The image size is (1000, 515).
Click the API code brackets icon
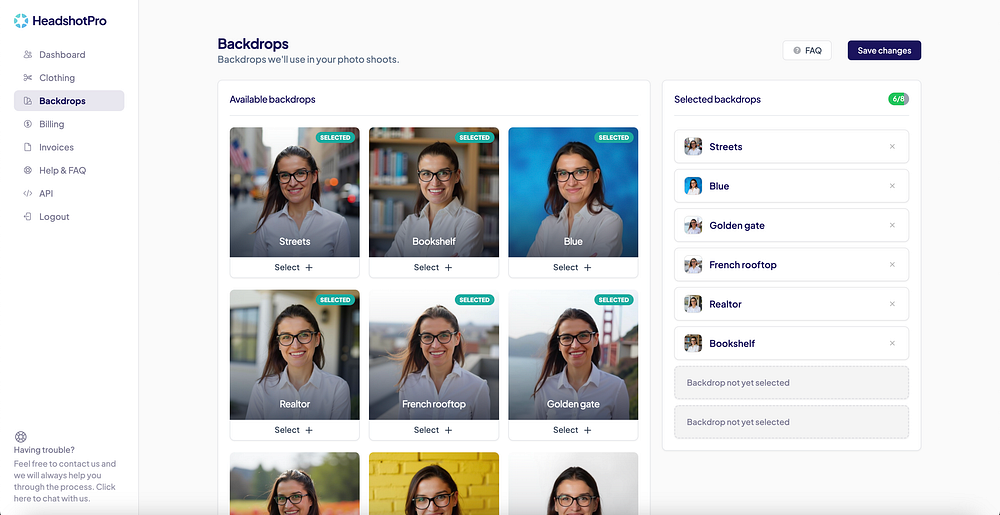tap(27, 193)
